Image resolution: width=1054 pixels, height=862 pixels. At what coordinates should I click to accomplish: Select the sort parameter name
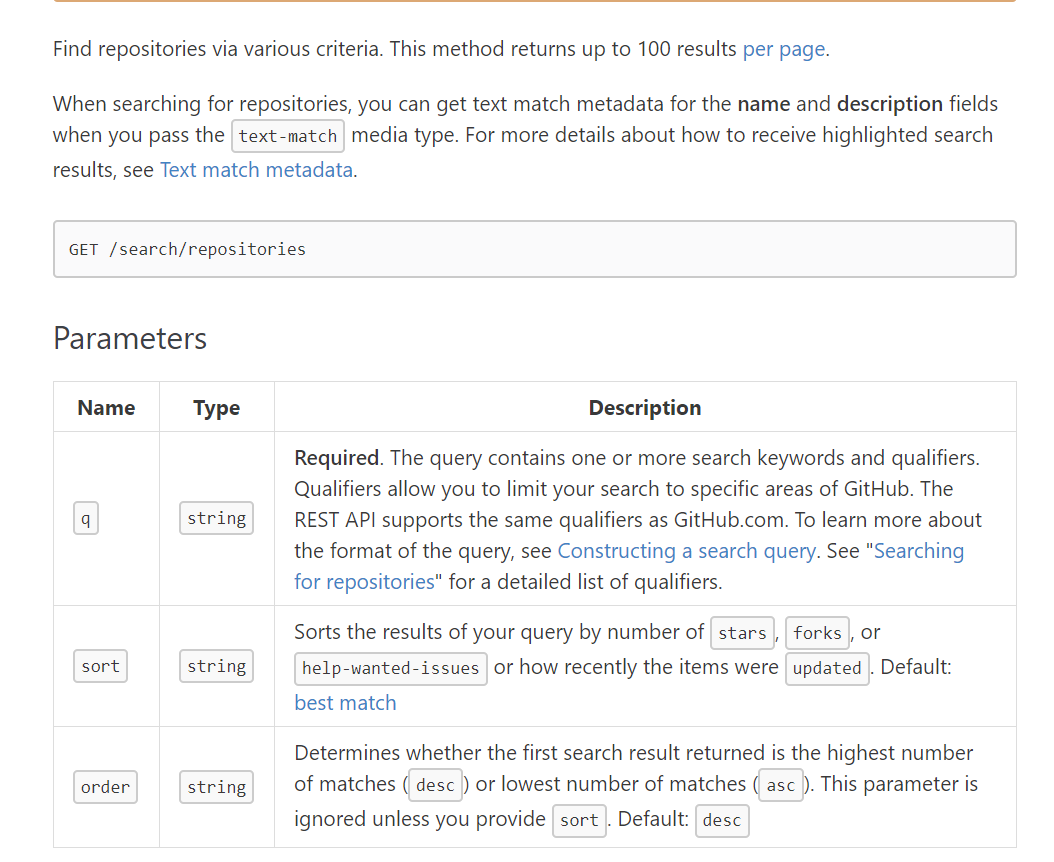pos(100,666)
